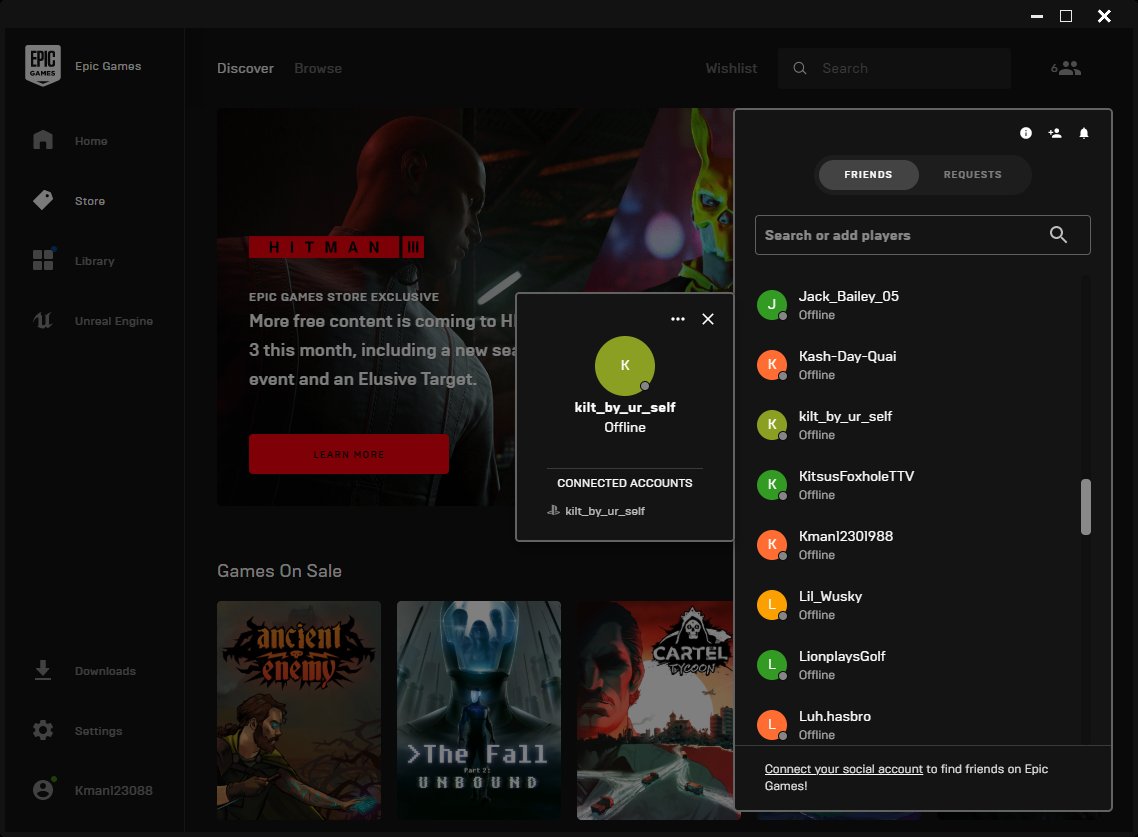Screen dimensions: 1138x837
Task: Click the kilt_by_ur_self avatar in friends list
Action: 772,425
